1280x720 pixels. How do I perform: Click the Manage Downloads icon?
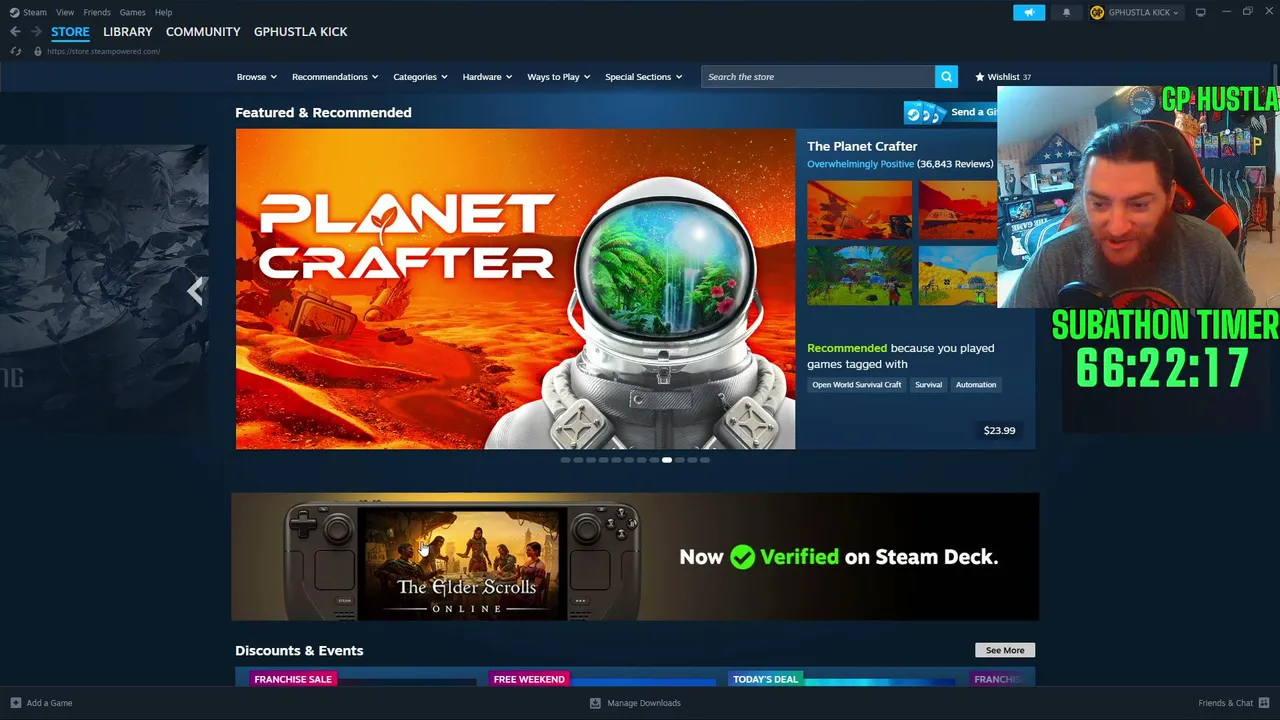[595, 703]
